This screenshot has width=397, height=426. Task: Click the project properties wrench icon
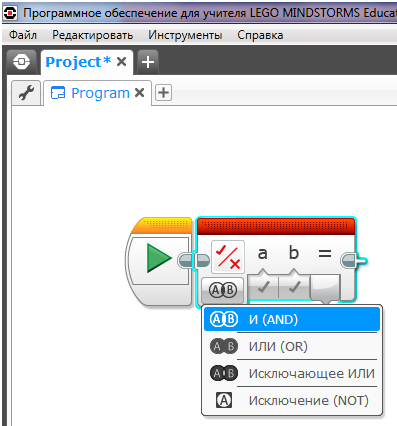(26, 93)
